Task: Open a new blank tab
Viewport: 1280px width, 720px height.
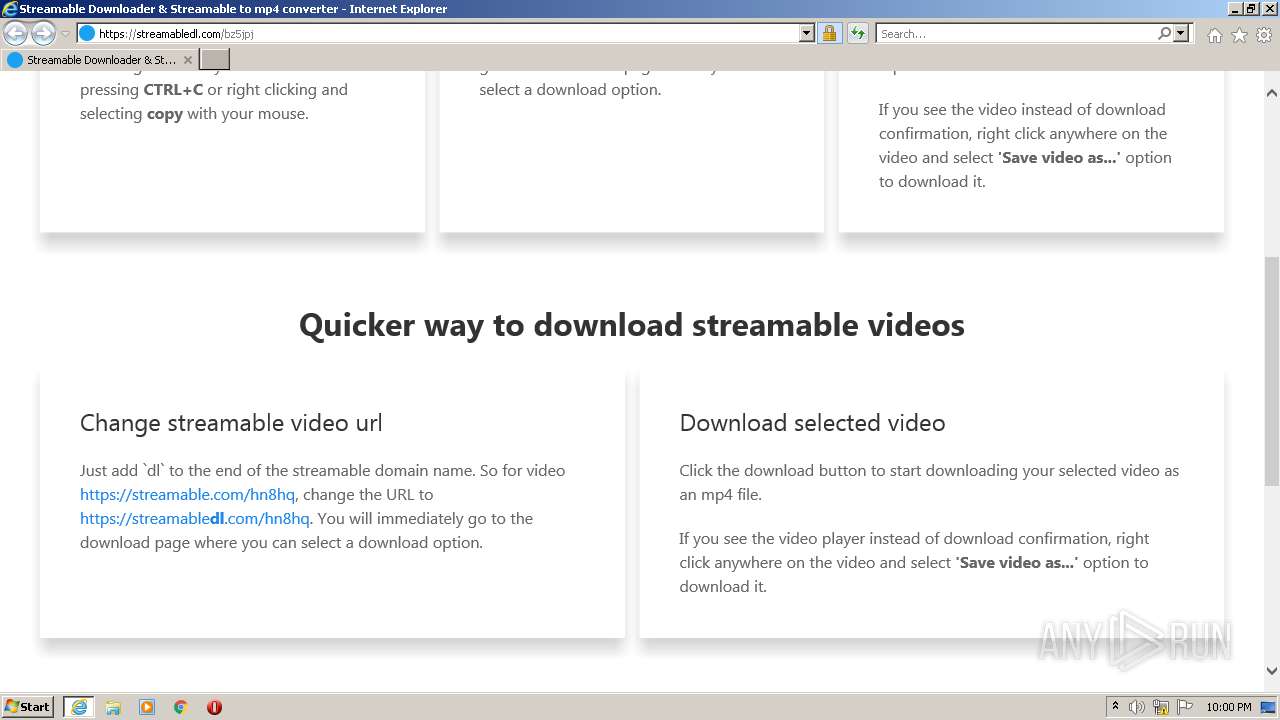Action: point(215,60)
